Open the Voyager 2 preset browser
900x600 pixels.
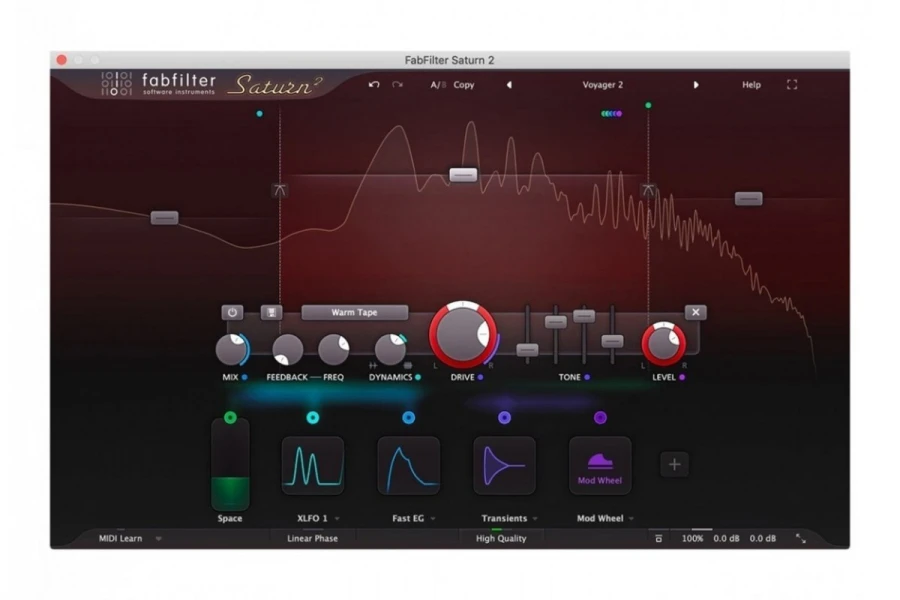tap(603, 84)
